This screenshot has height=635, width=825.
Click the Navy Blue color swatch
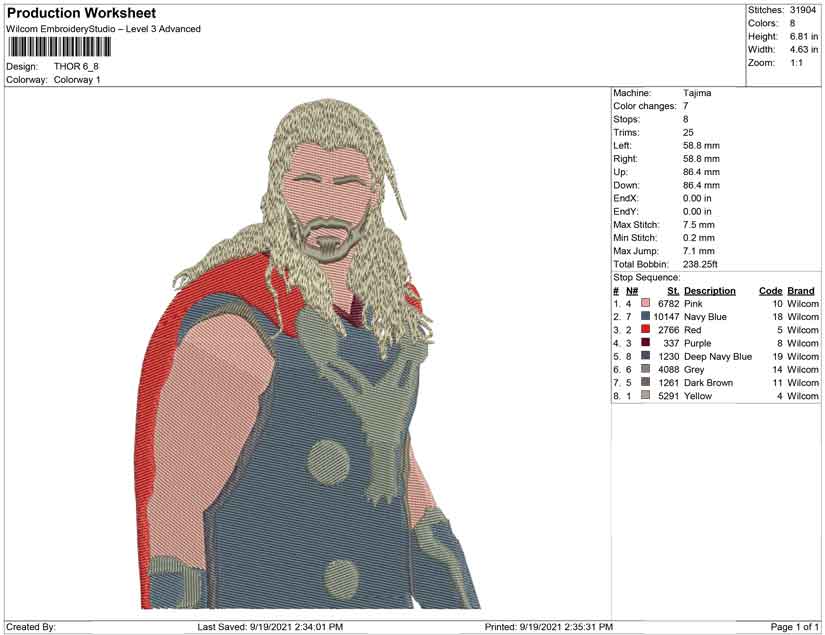pos(645,317)
